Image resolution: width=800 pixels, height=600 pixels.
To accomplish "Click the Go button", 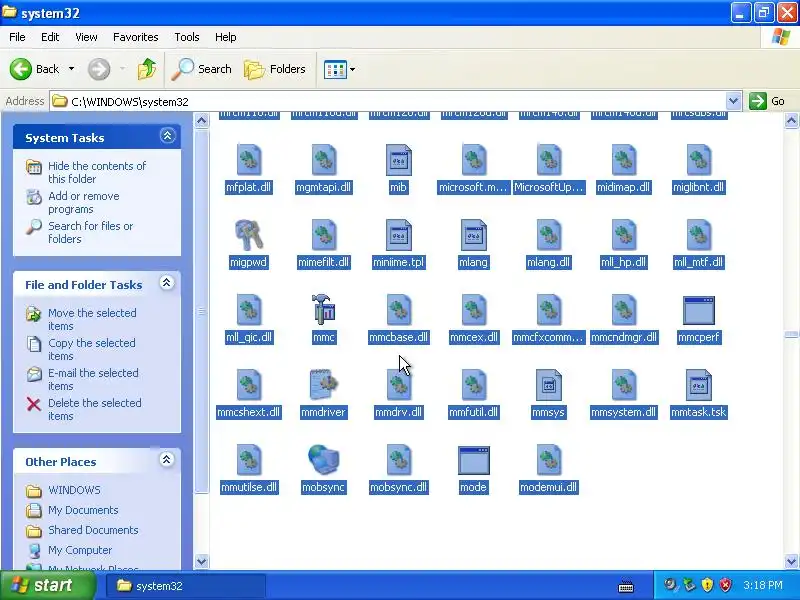I will (768, 101).
